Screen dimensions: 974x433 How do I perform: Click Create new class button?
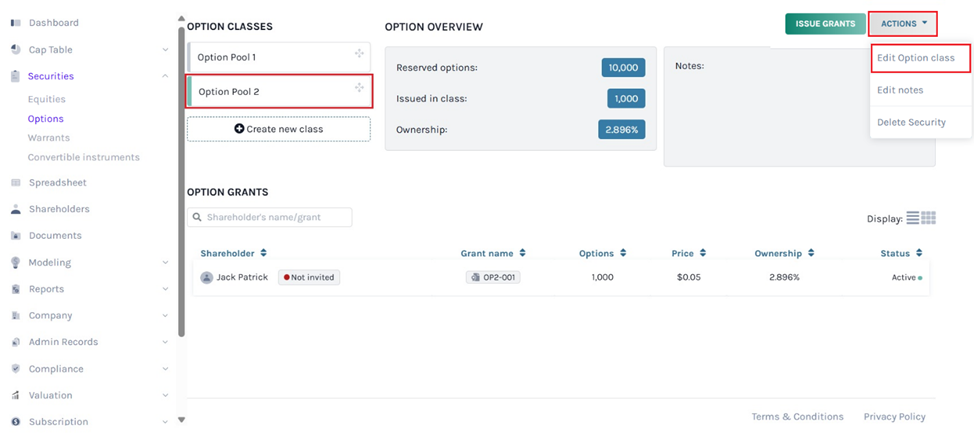278,129
